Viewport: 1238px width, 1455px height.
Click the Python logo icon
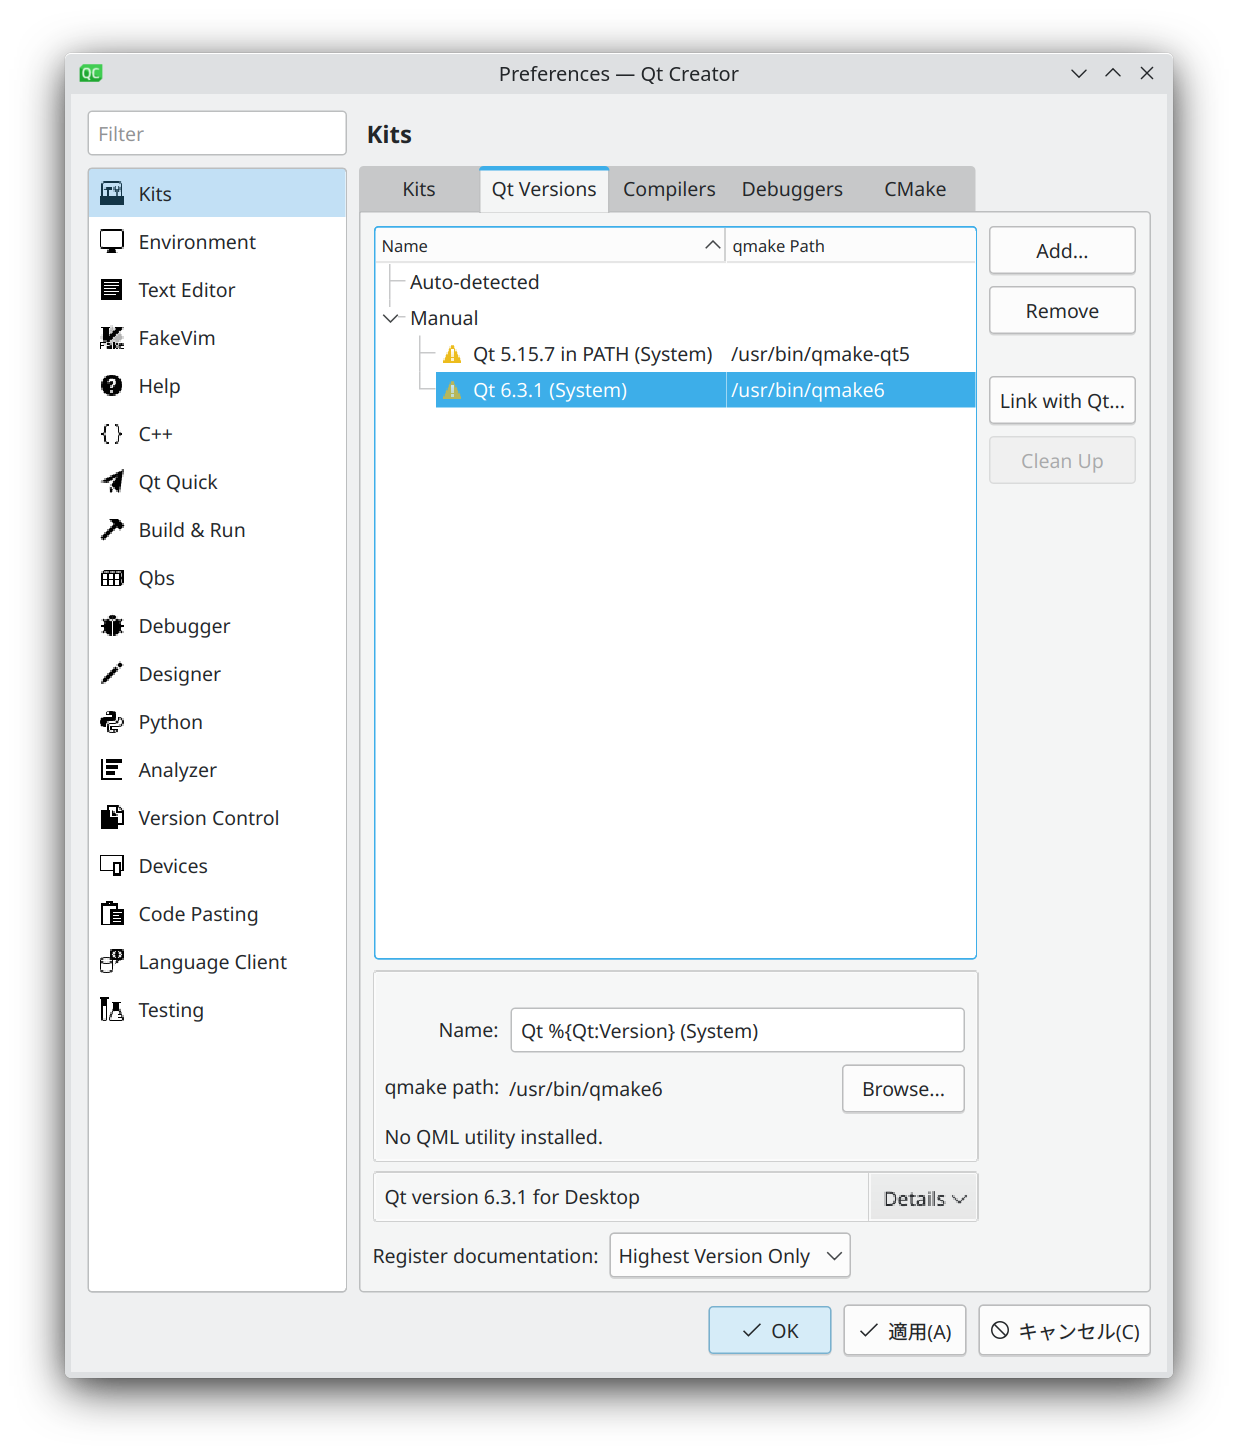pos(112,721)
